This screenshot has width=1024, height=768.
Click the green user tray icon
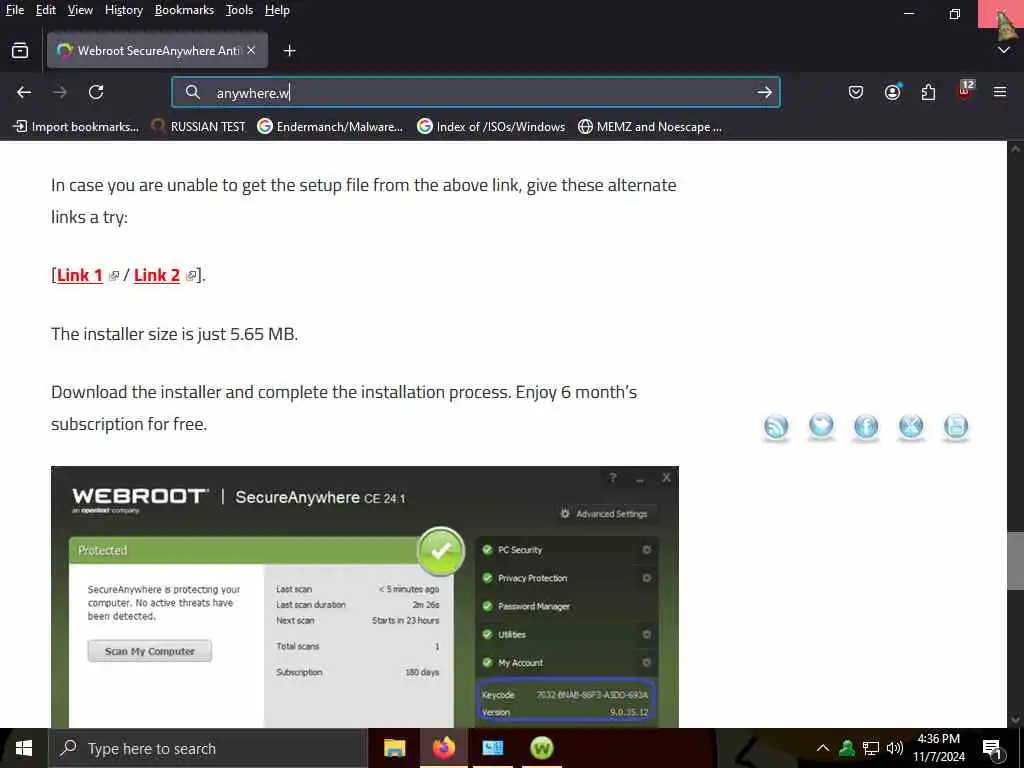click(847, 748)
